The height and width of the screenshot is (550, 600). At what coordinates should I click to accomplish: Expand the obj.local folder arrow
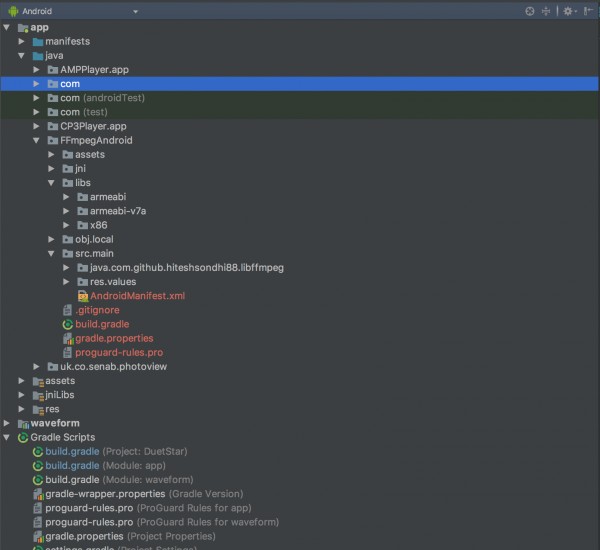(x=51, y=240)
